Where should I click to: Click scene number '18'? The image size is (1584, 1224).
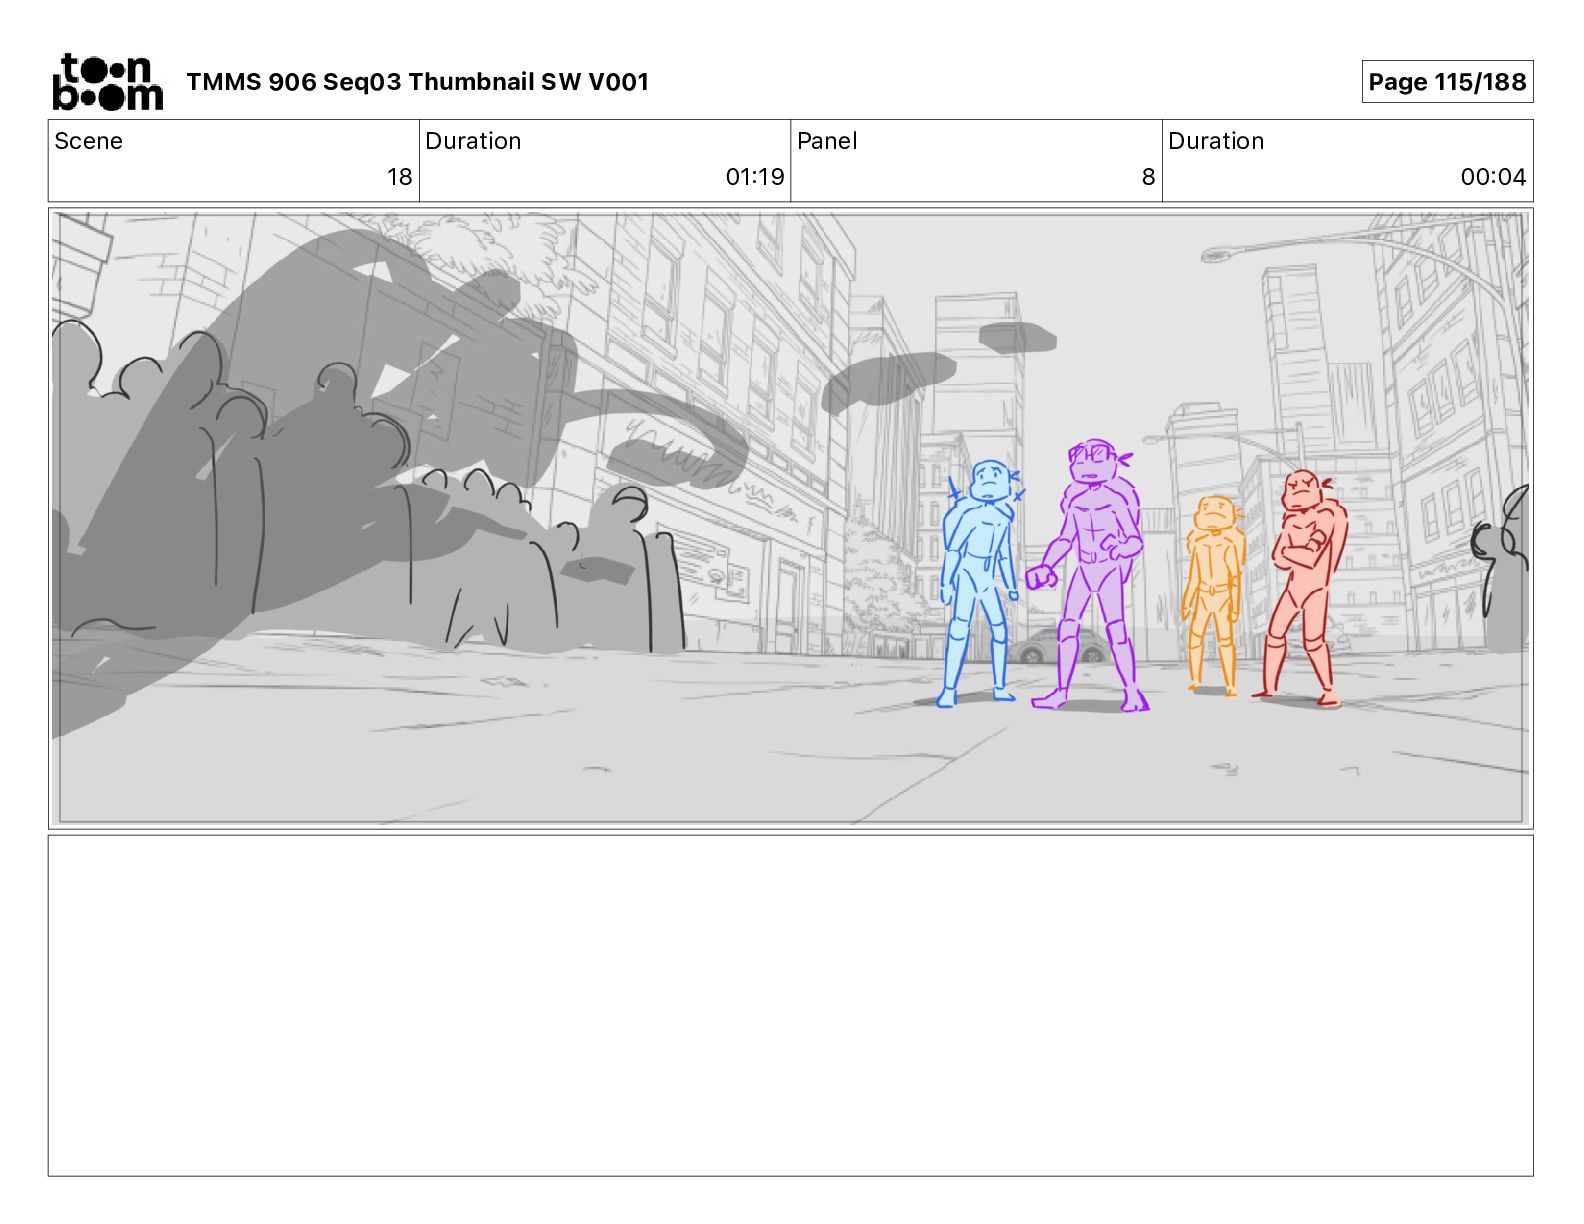pos(400,177)
